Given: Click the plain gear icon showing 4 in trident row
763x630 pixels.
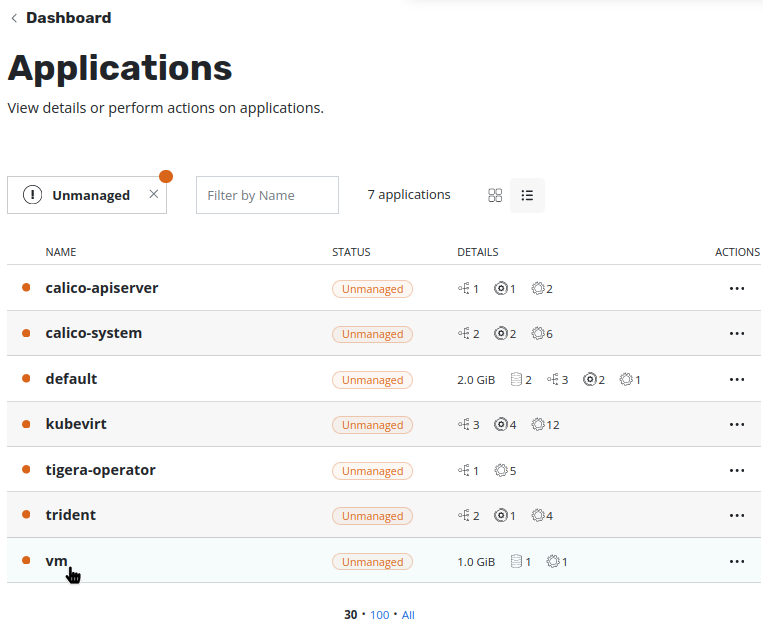Looking at the screenshot, I should (538, 516).
